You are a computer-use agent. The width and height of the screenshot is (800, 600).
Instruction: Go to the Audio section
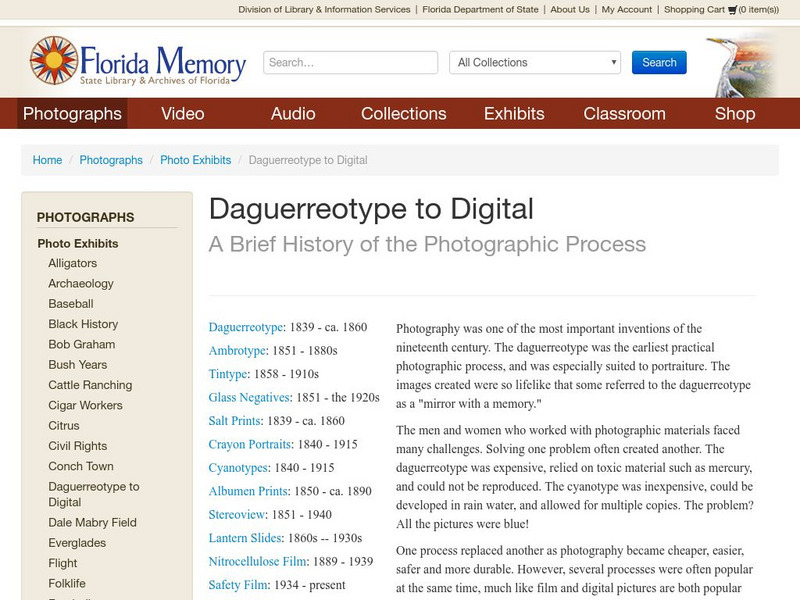tap(293, 113)
